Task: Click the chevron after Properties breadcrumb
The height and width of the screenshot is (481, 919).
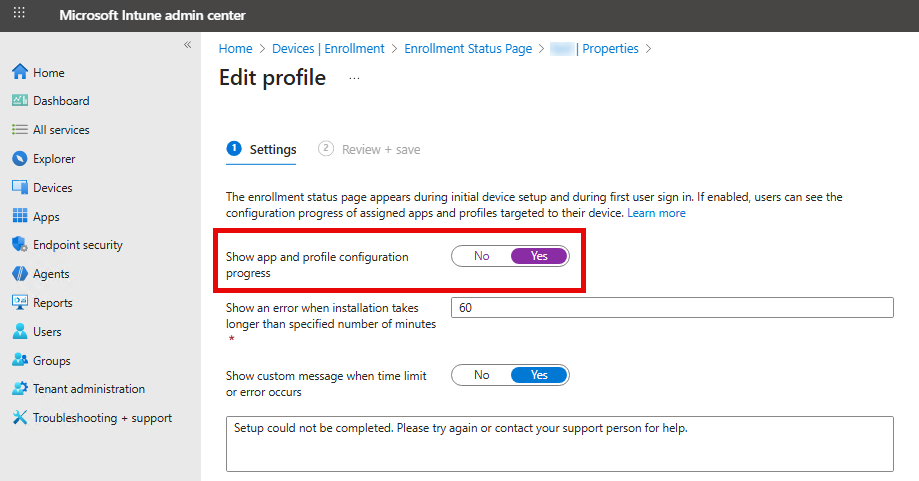Action: pos(648,49)
